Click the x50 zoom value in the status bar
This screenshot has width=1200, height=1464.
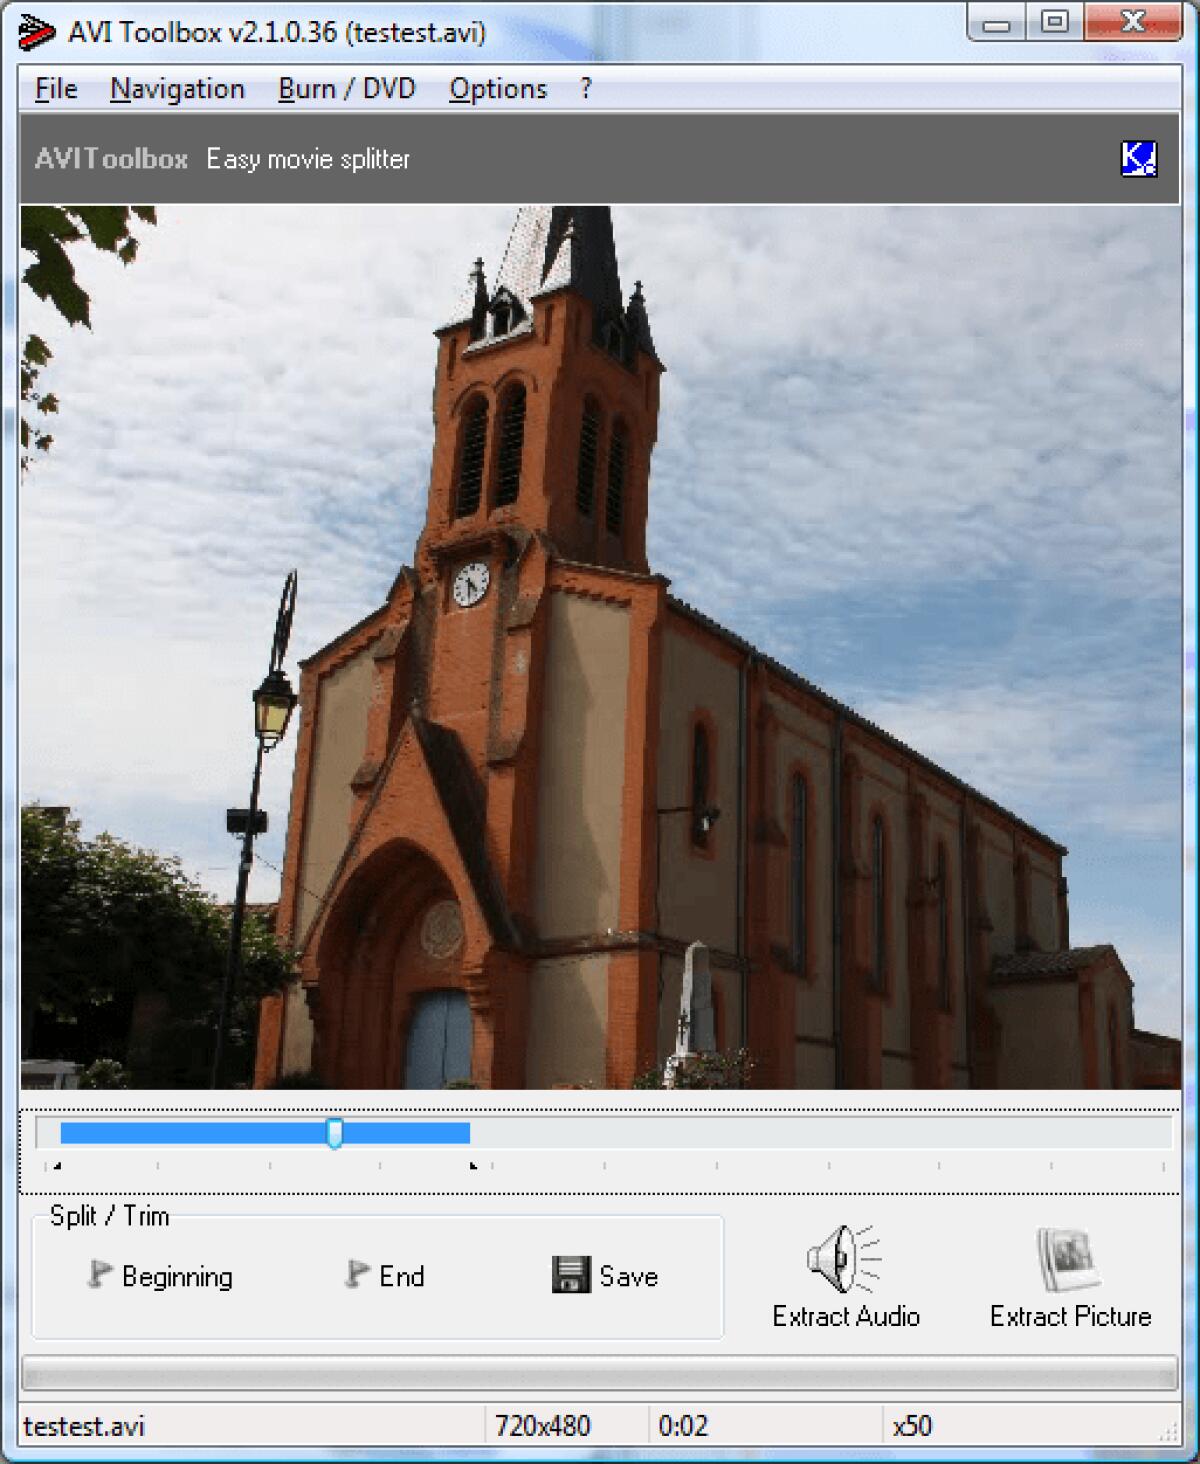click(x=914, y=1425)
